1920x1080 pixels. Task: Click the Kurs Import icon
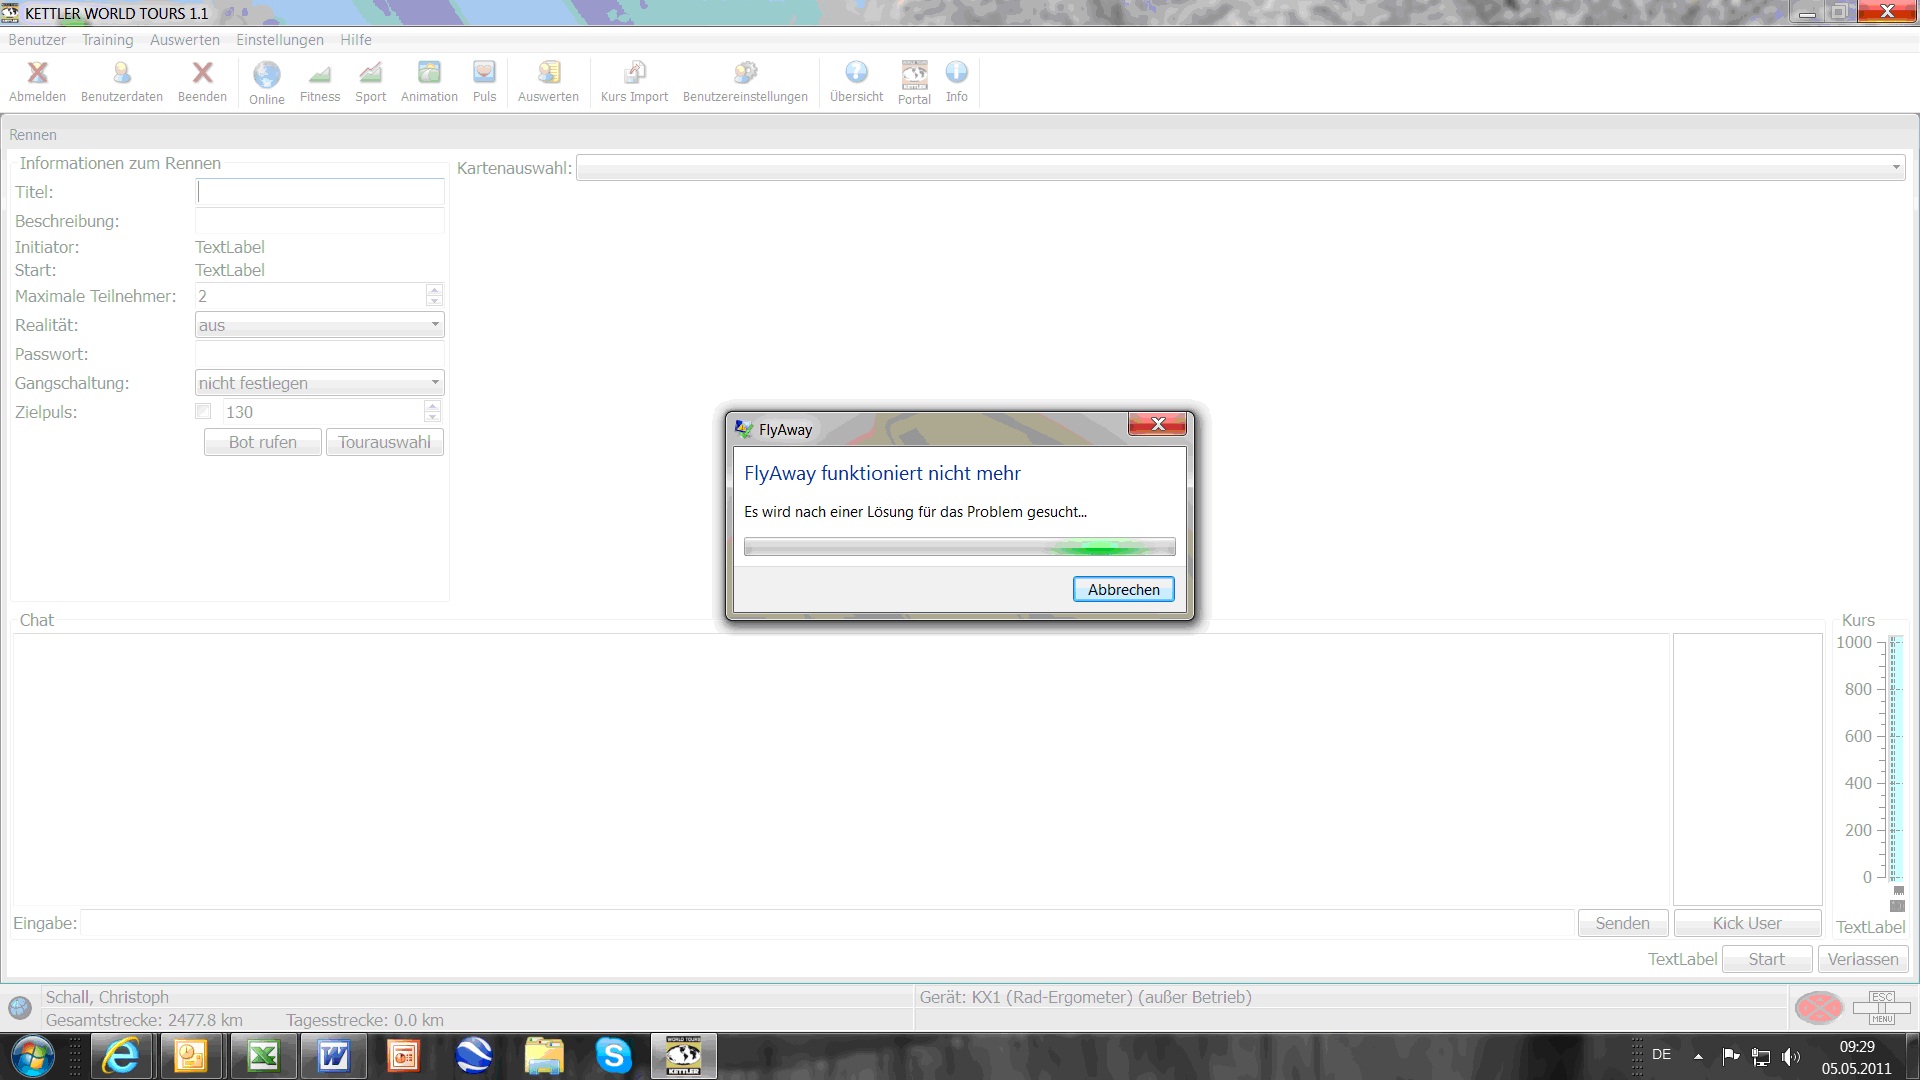point(634,81)
